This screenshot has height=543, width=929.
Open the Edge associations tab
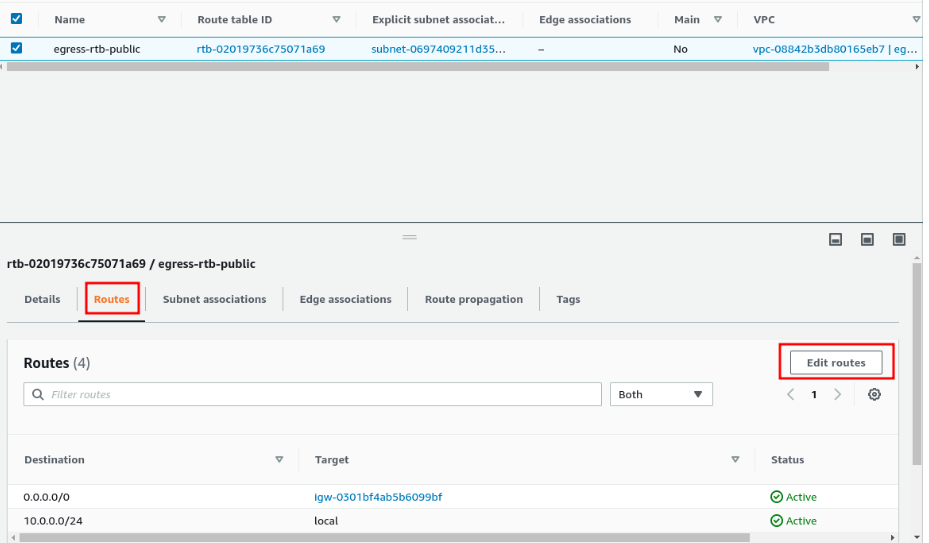pyautogui.click(x=345, y=299)
